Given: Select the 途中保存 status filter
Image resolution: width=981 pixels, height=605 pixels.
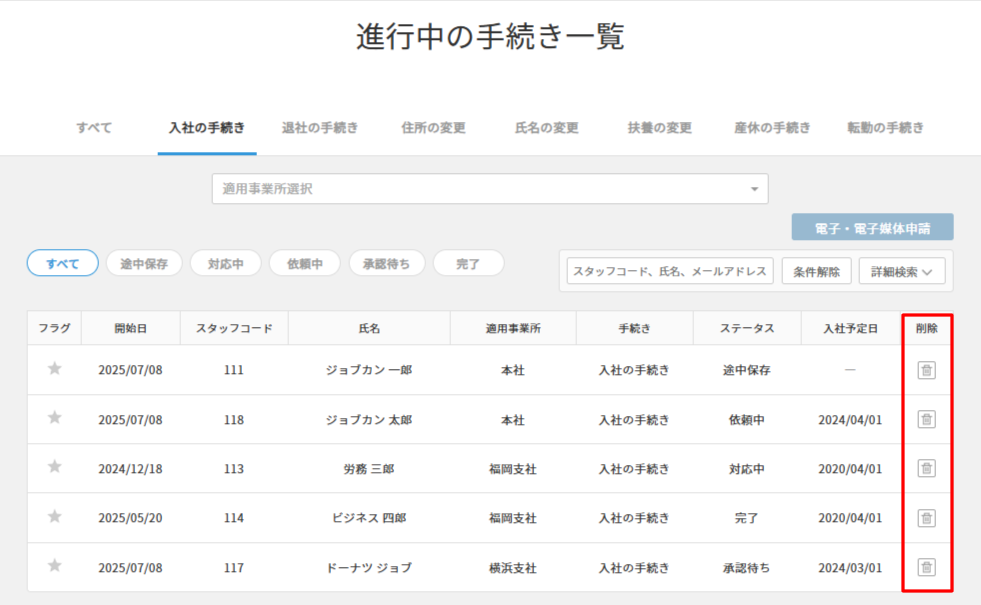Looking at the screenshot, I should tap(145, 262).
